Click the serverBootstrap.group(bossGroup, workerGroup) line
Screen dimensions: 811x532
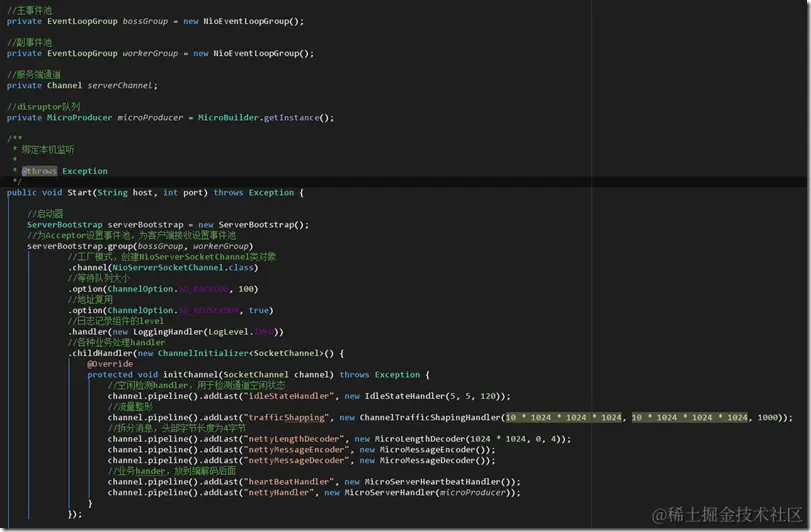[x=140, y=246]
